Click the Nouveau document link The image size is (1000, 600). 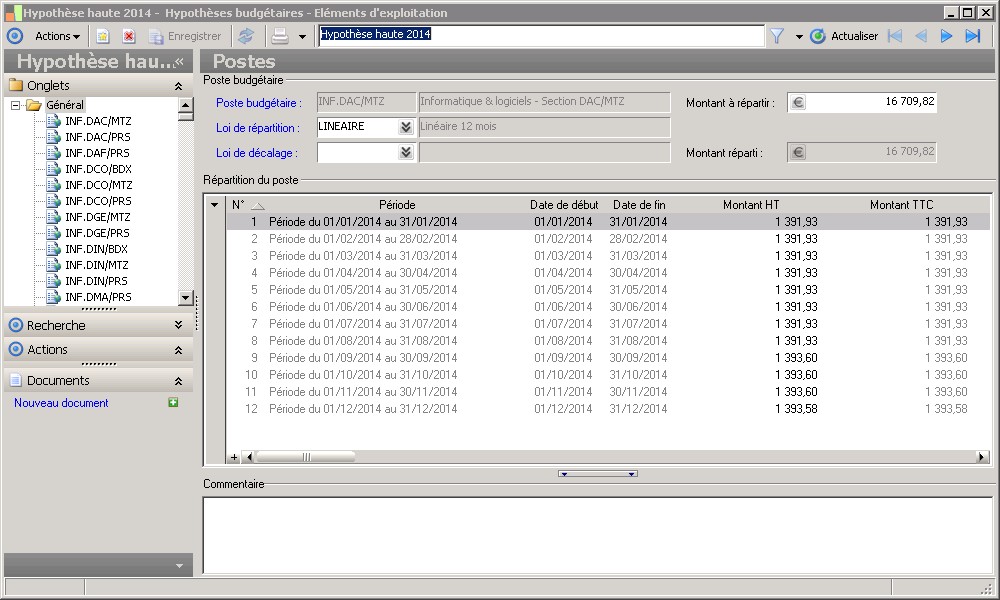(x=61, y=403)
